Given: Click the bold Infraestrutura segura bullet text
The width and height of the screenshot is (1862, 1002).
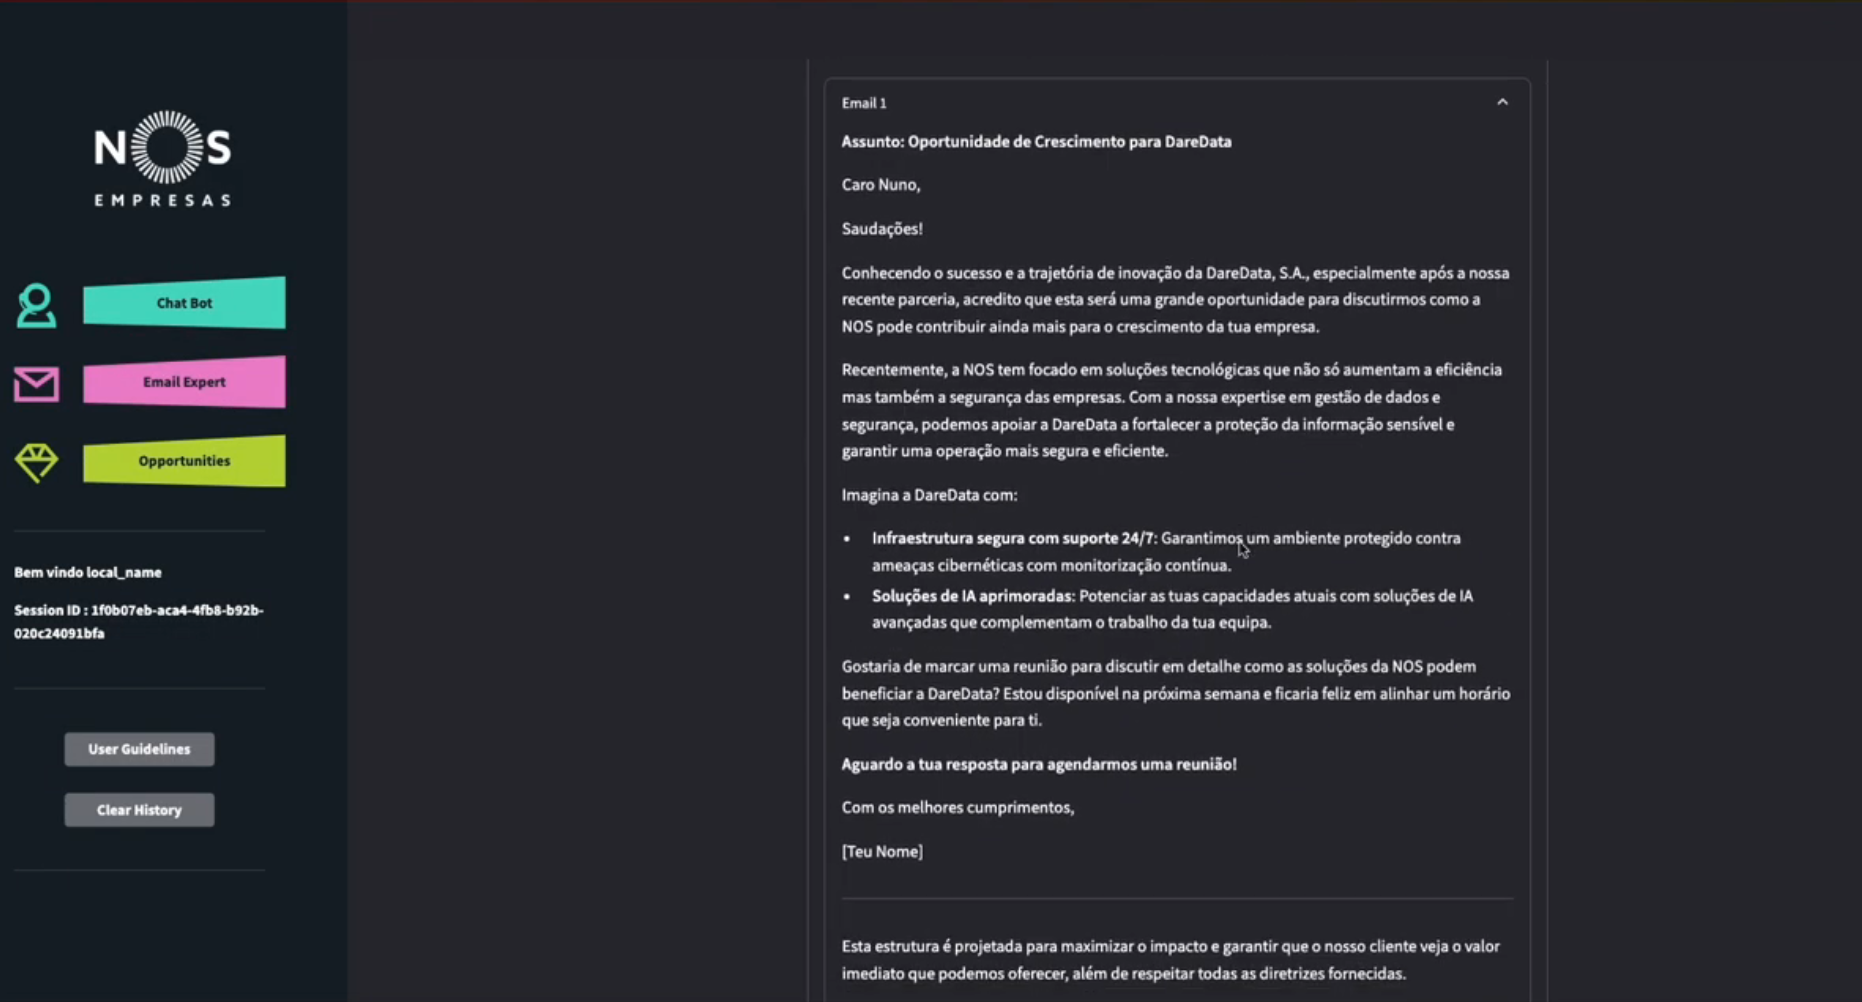Looking at the screenshot, I should coord(1013,538).
